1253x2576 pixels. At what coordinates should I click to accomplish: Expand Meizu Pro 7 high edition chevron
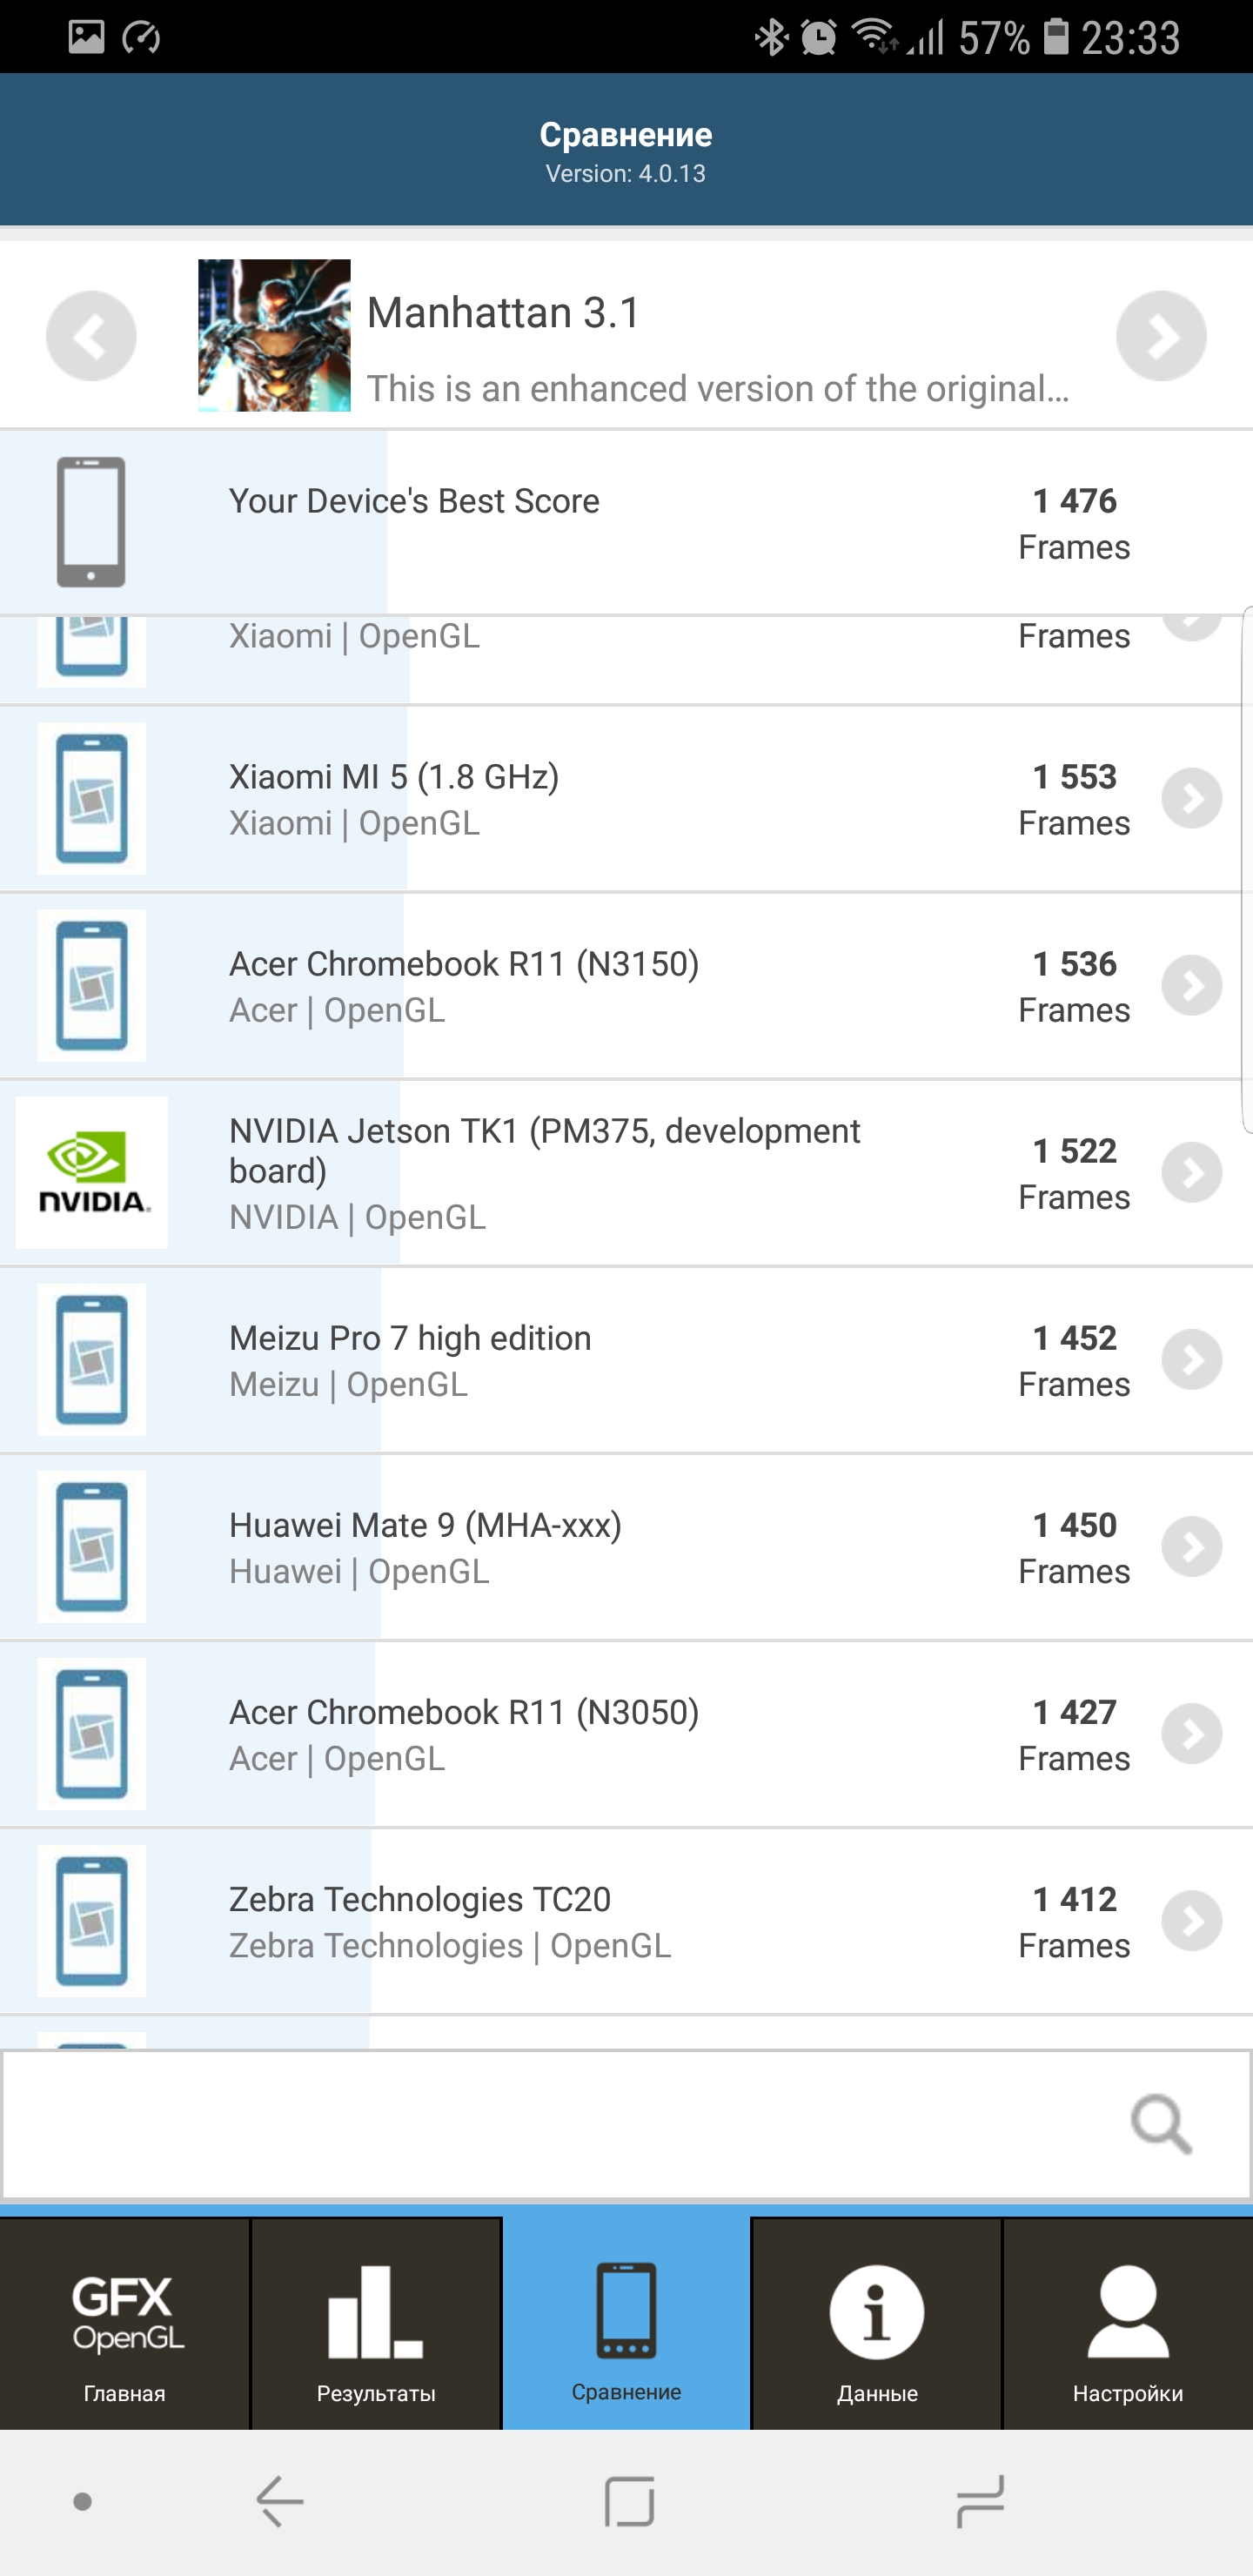[x=1191, y=1359]
